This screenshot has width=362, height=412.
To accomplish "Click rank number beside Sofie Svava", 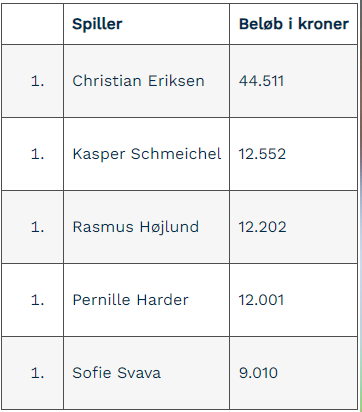I will point(37,373).
